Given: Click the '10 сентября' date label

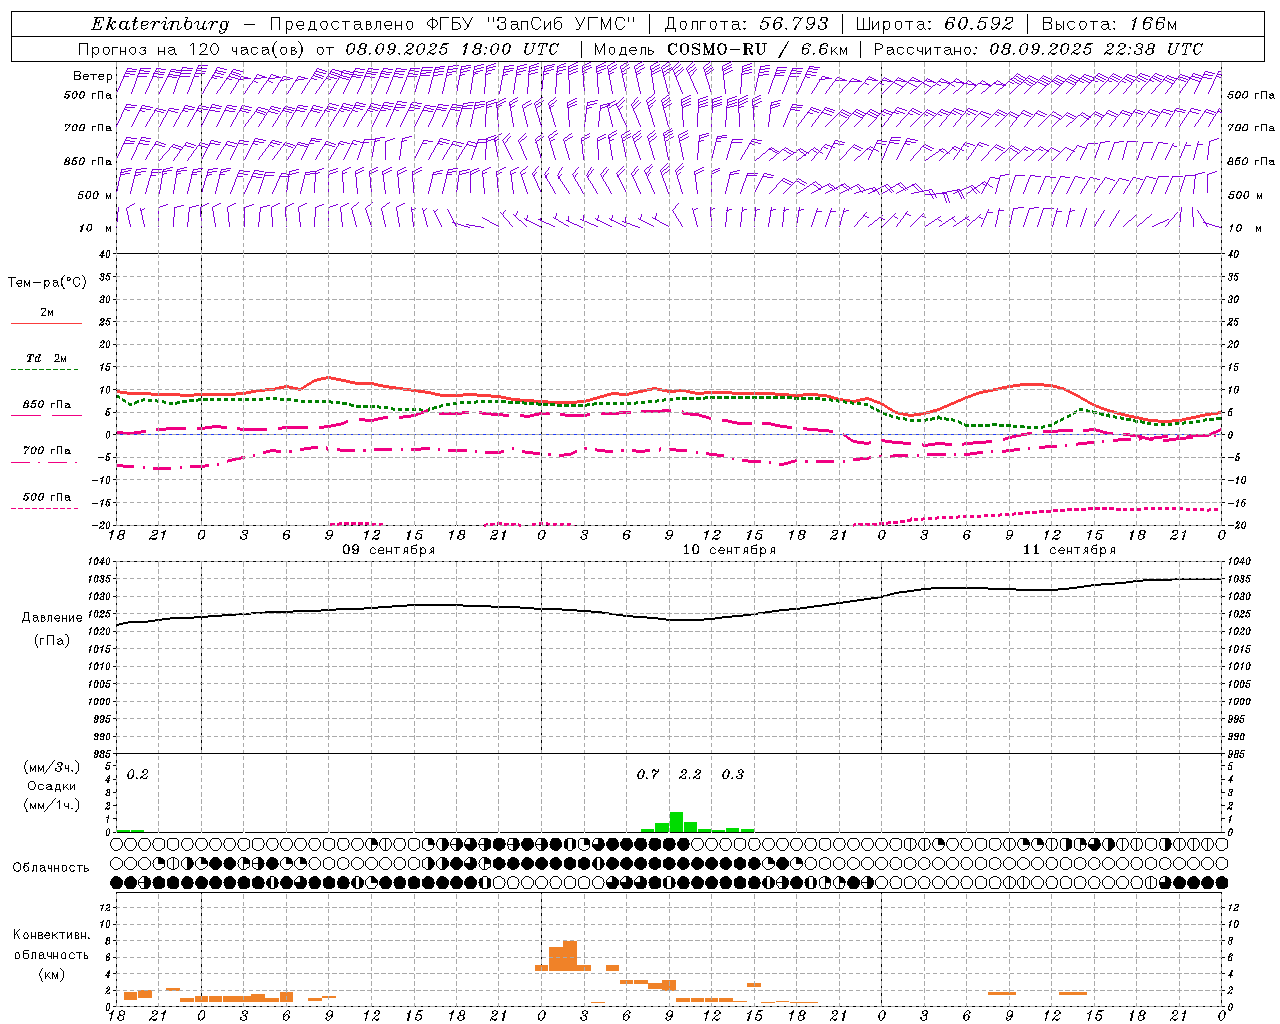Looking at the screenshot, I should coord(729,550).
